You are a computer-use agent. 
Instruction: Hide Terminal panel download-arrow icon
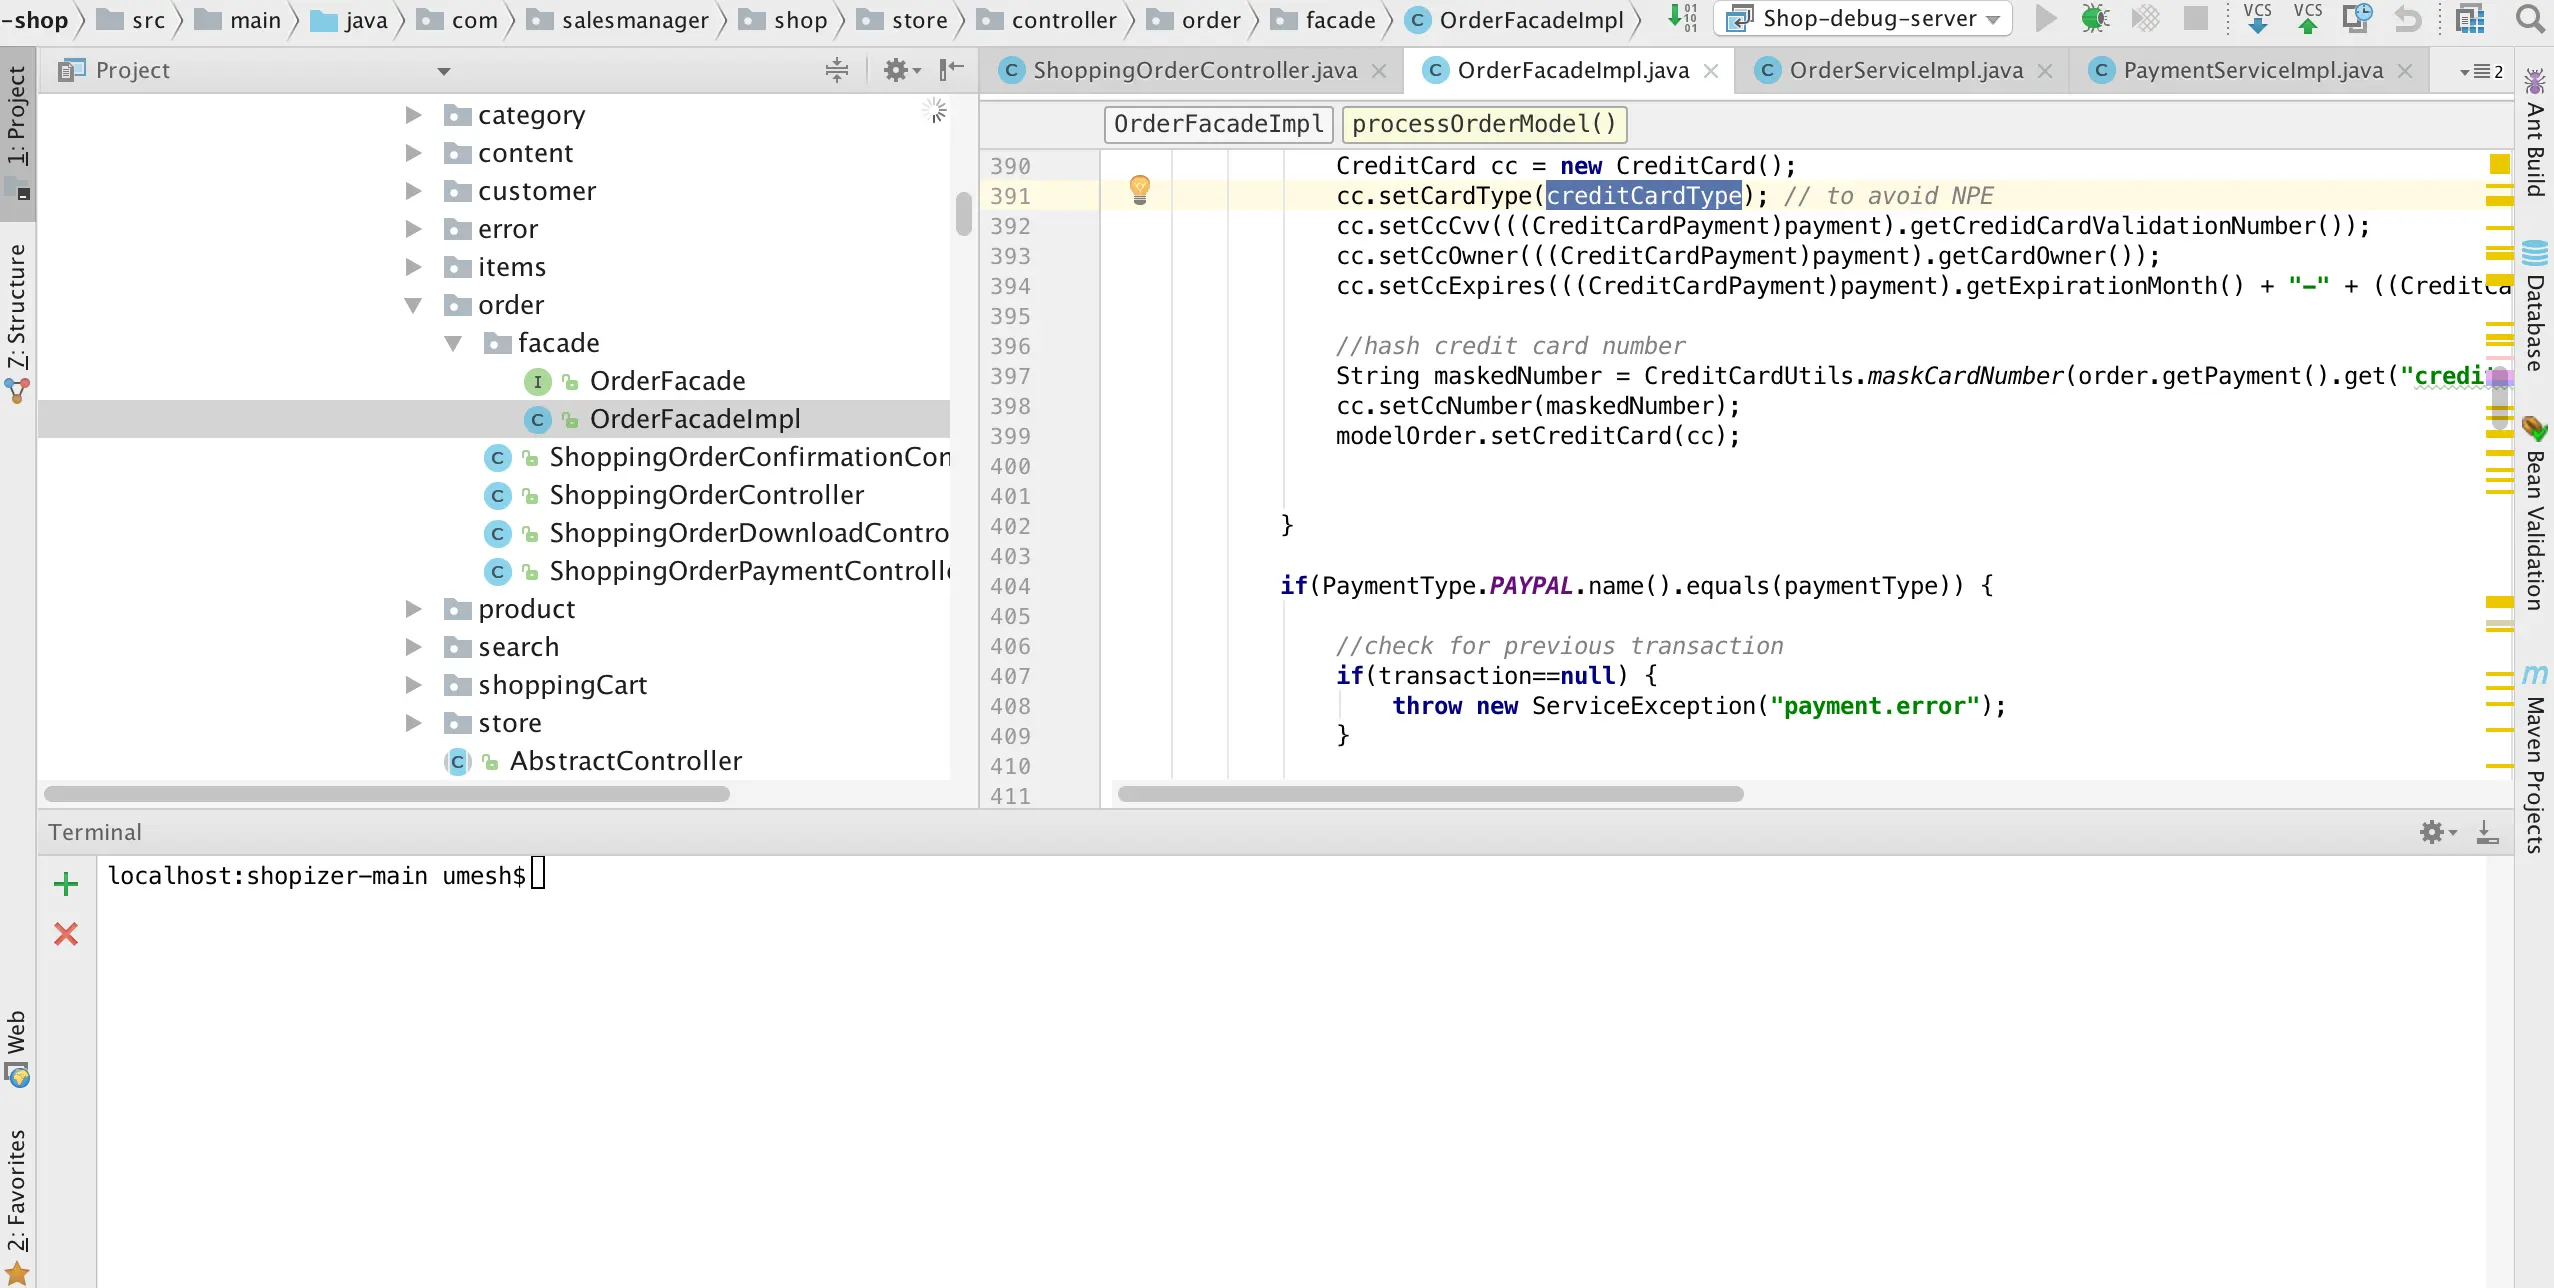[x=2488, y=832]
